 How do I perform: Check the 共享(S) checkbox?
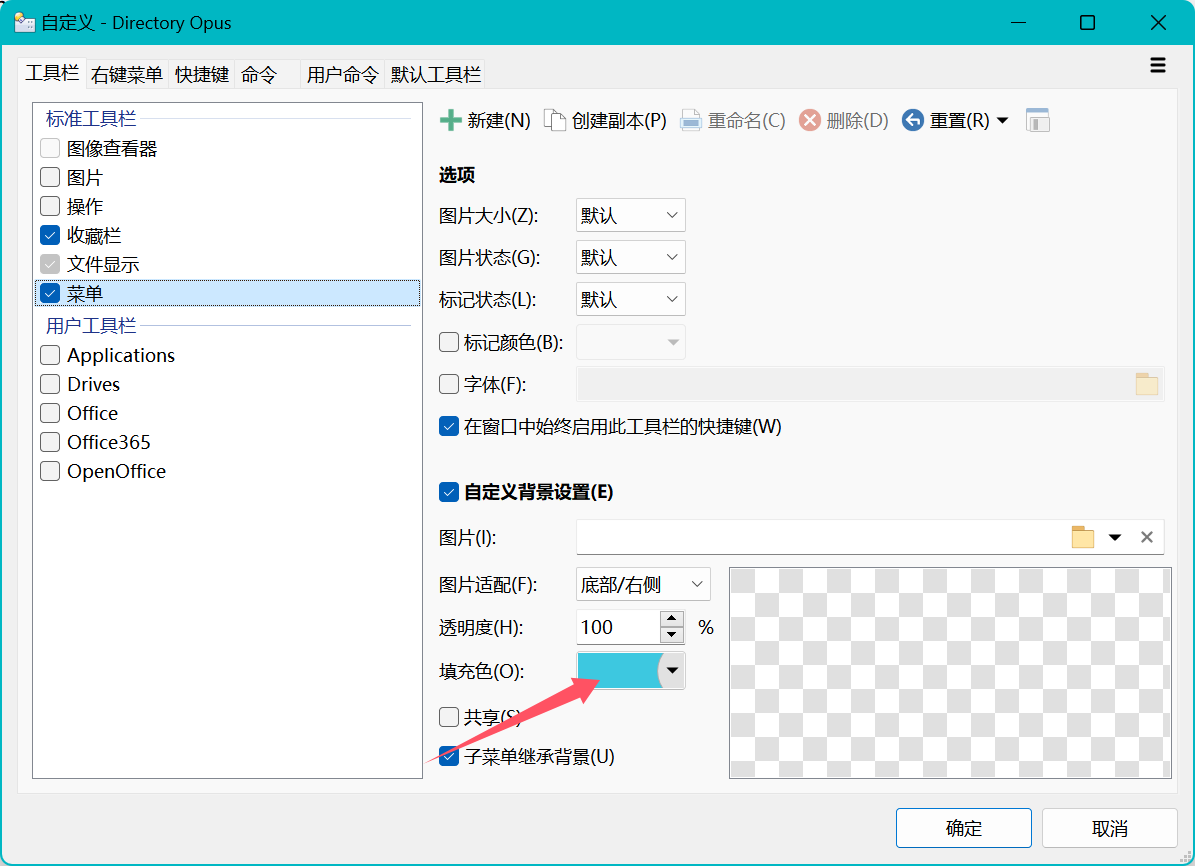449,717
